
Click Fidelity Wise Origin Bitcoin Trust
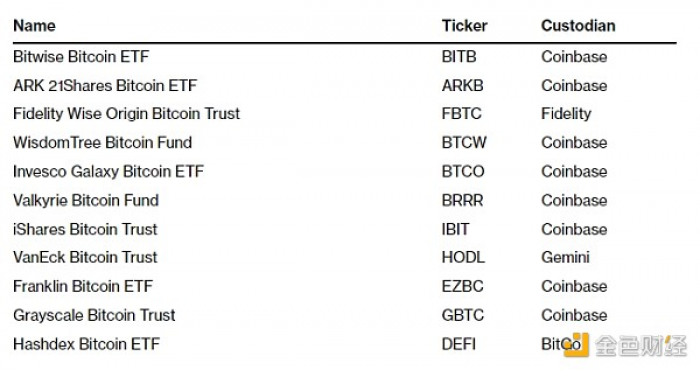click(126, 114)
